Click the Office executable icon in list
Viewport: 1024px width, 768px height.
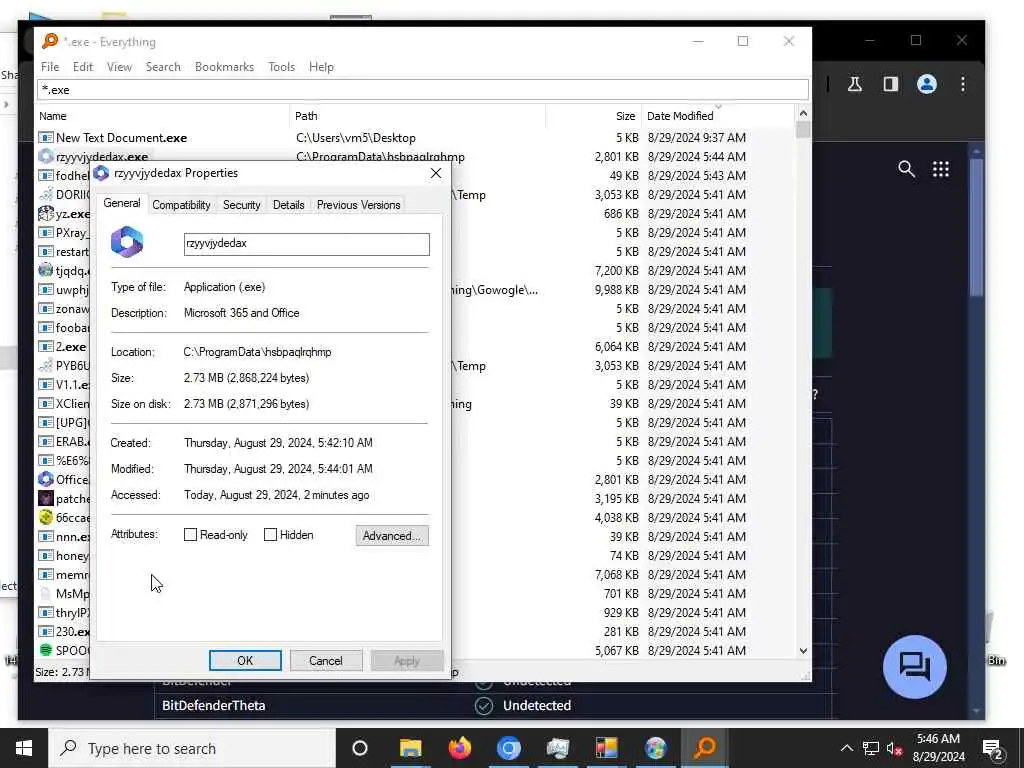pos(46,479)
